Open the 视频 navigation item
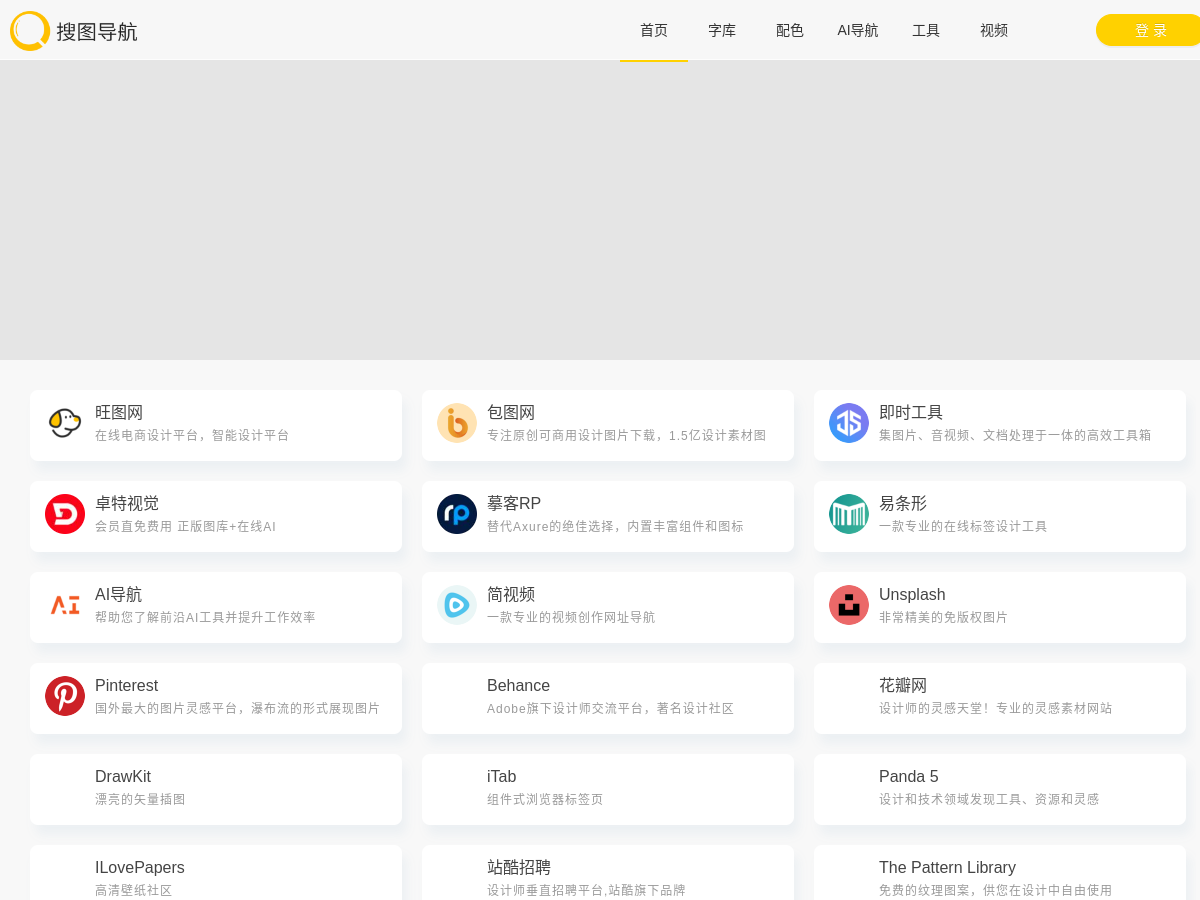This screenshot has height=900, width=1200. click(994, 31)
